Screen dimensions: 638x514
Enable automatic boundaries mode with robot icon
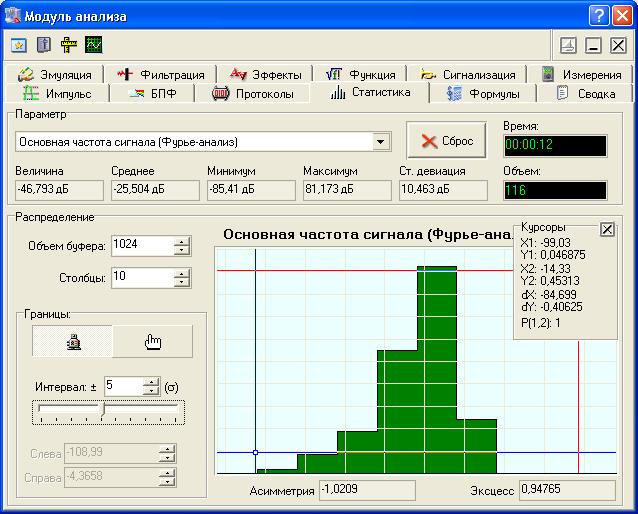coord(73,342)
